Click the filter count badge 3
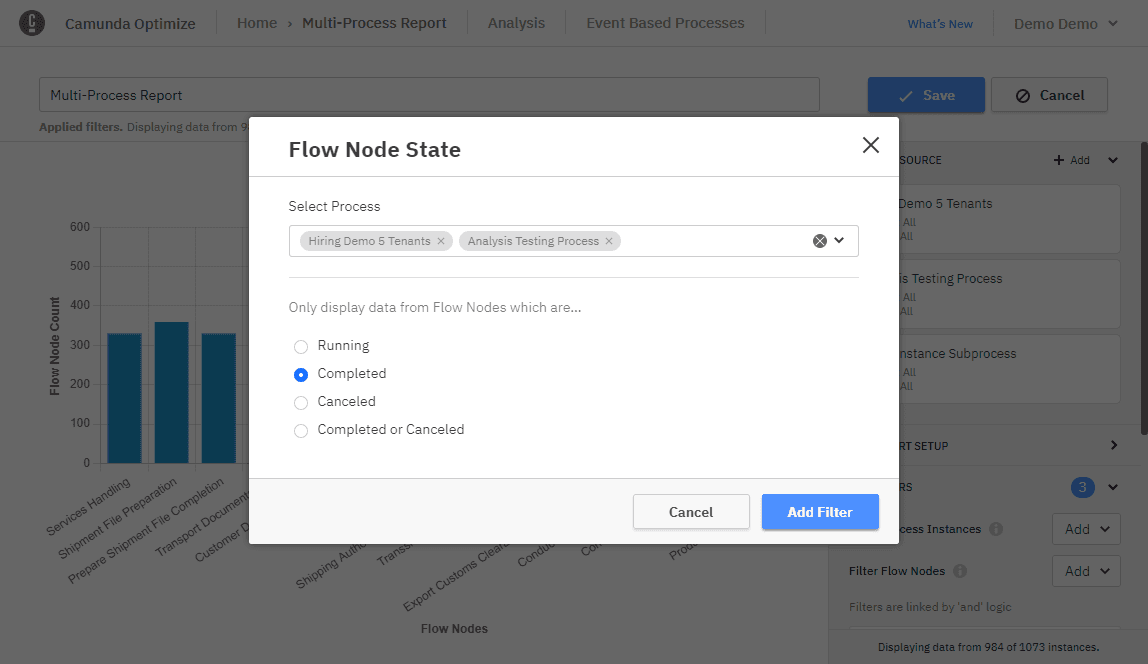1148x664 pixels. (x=1083, y=487)
